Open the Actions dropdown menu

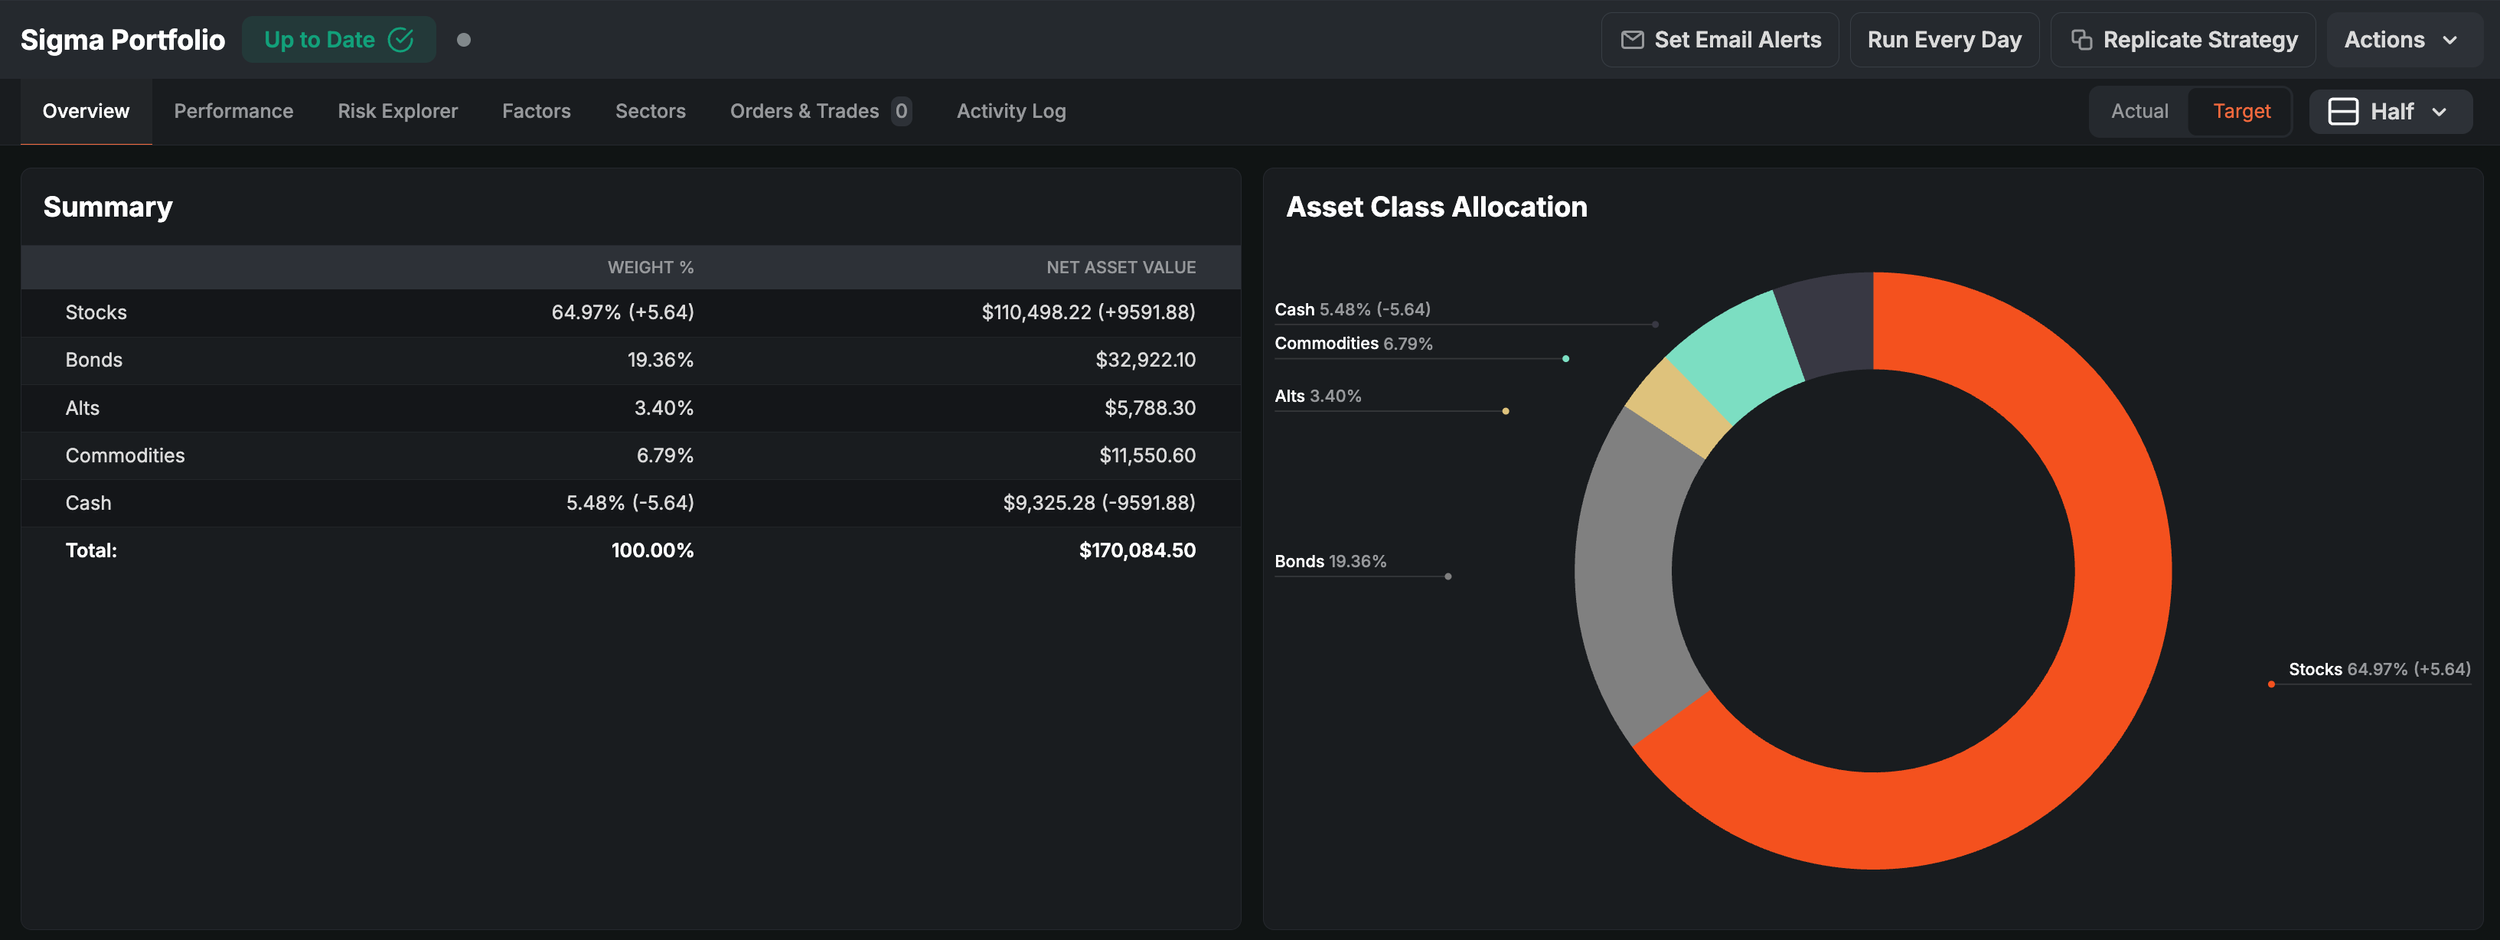tap(2404, 40)
